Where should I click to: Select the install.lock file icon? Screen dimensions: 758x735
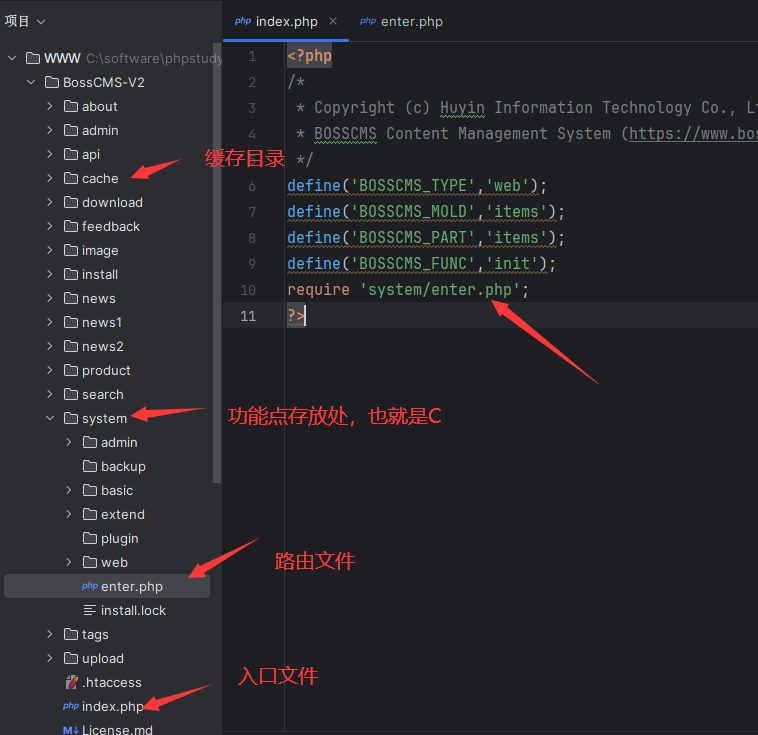tap(90, 610)
